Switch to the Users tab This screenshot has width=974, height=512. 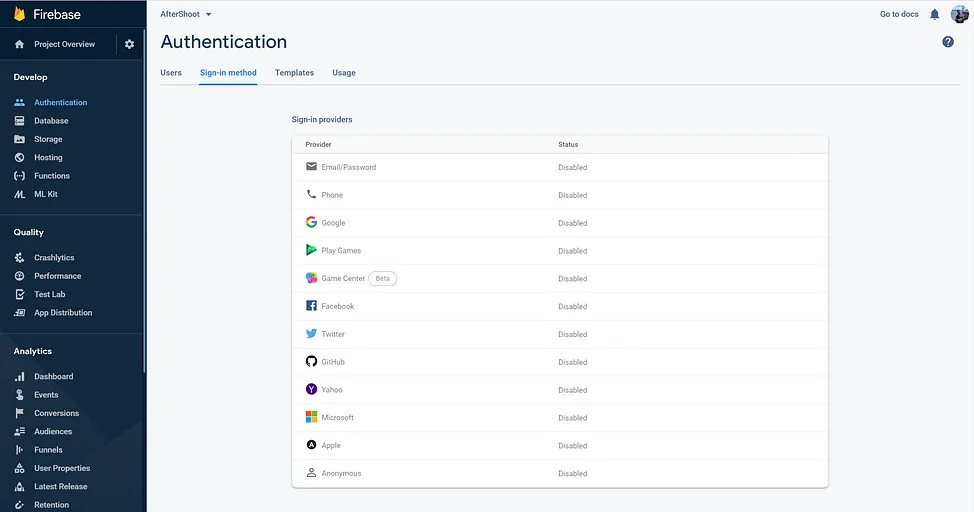[x=171, y=73]
